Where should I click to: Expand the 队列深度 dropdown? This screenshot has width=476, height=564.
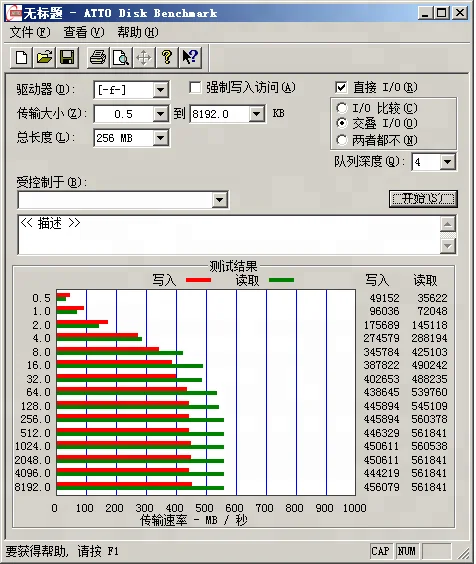[448, 162]
